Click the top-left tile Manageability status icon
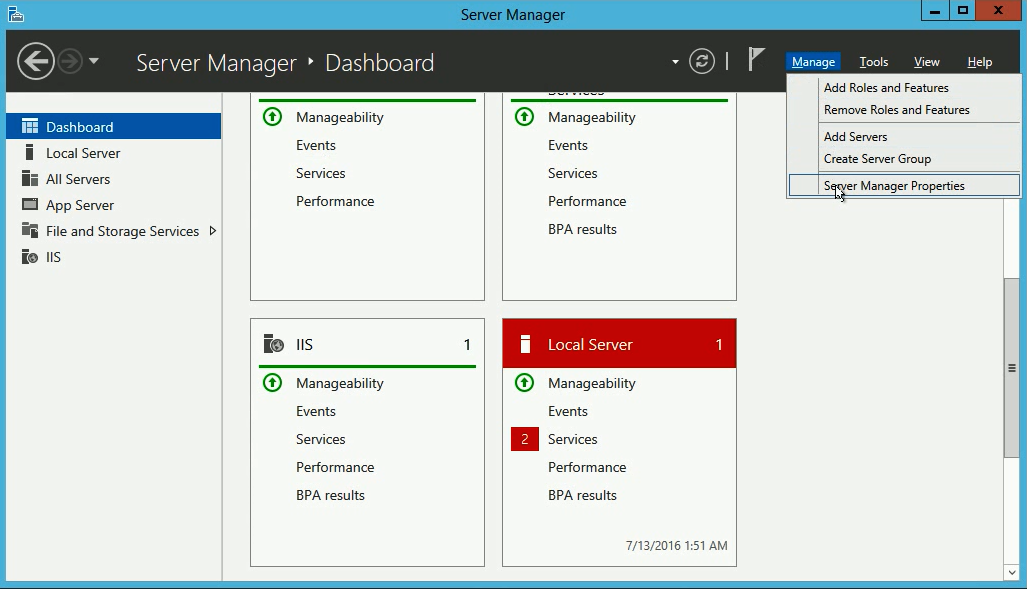The width and height of the screenshot is (1027, 589). pos(272,117)
